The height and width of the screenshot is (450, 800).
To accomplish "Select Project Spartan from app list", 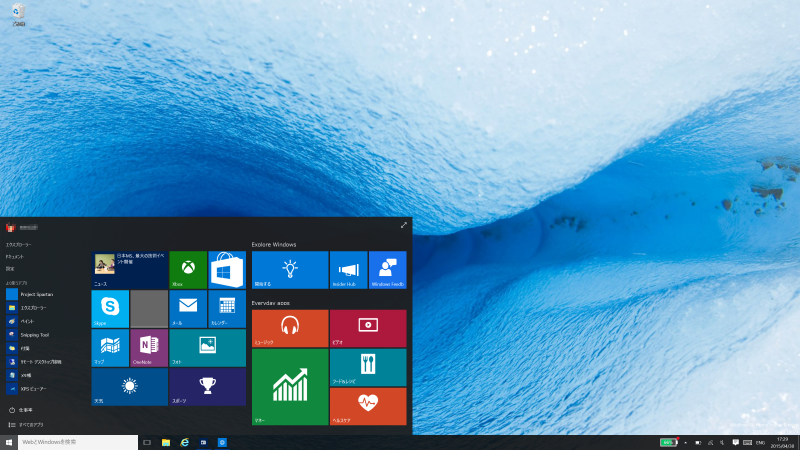I will pos(36,294).
